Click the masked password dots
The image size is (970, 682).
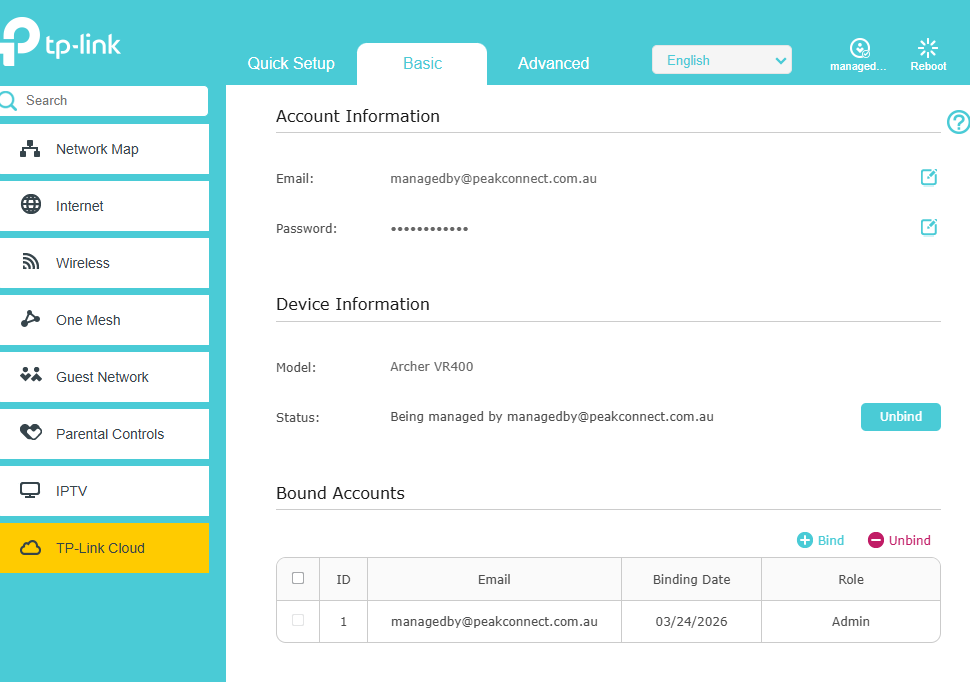pyautogui.click(x=429, y=229)
